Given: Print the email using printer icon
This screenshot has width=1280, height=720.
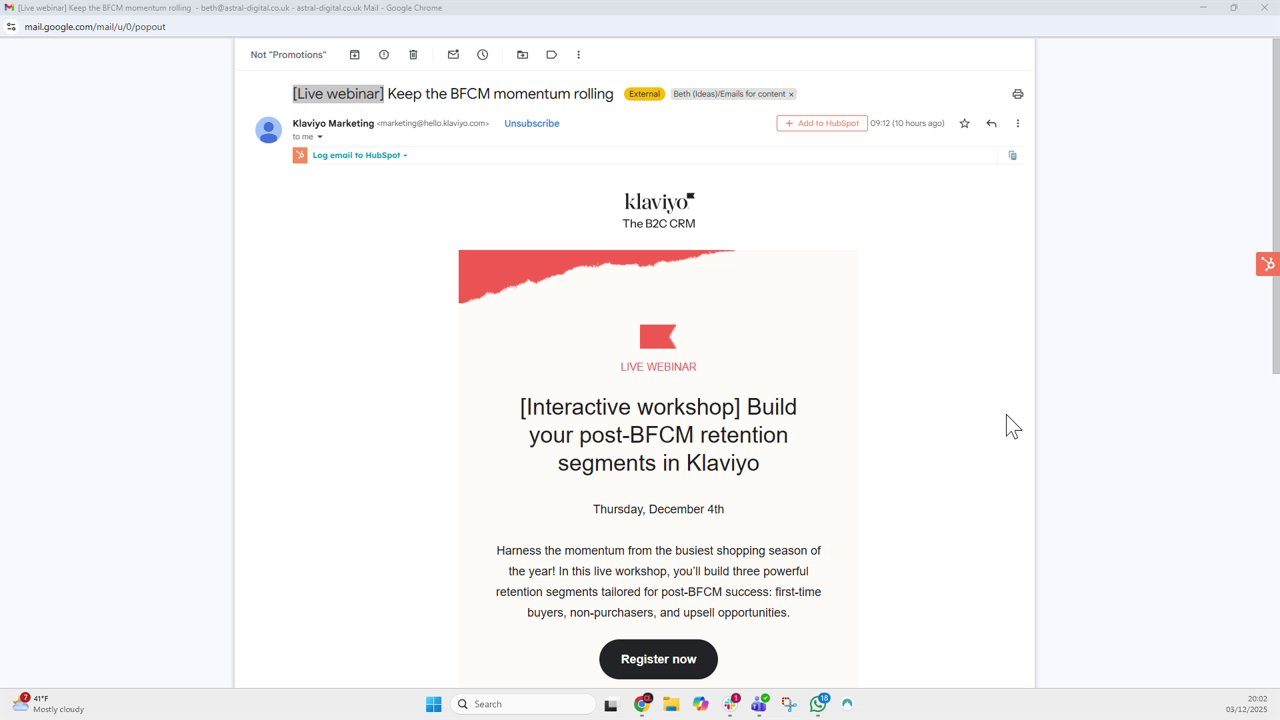Looking at the screenshot, I should (x=1018, y=94).
